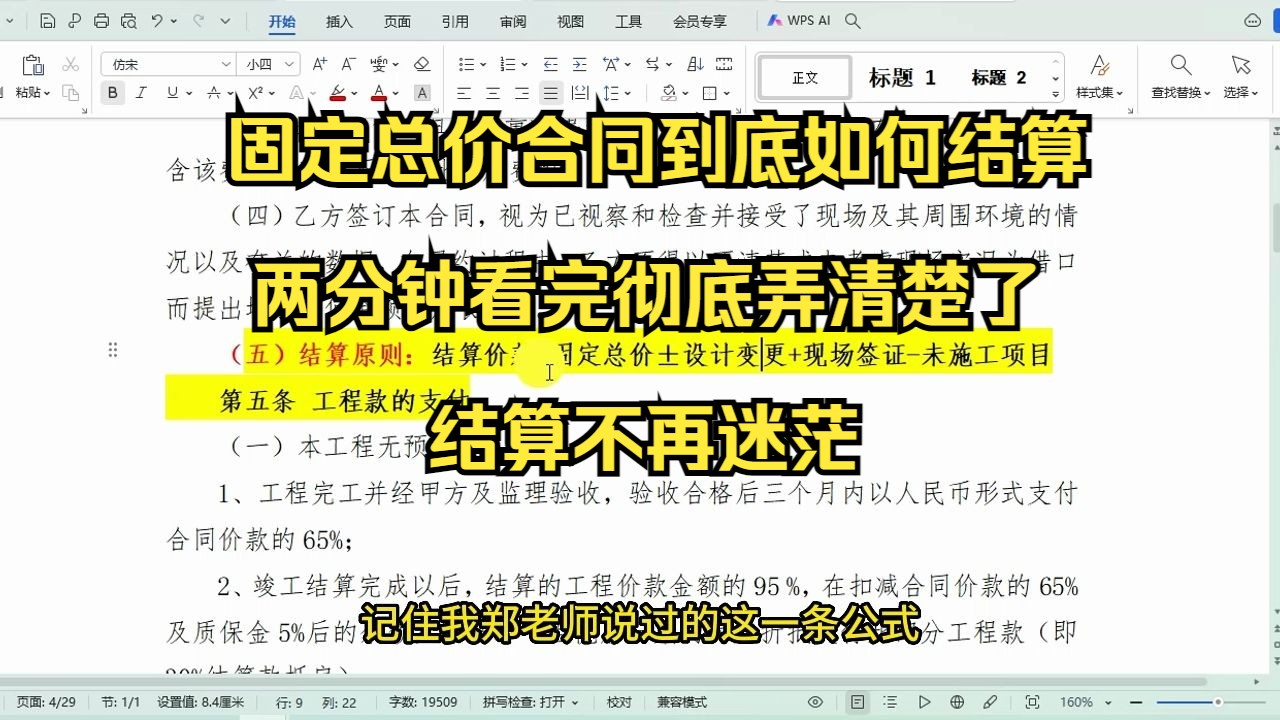The height and width of the screenshot is (720, 1280).
Task: Open the 选择 dropdown
Action: (x=1241, y=92)
